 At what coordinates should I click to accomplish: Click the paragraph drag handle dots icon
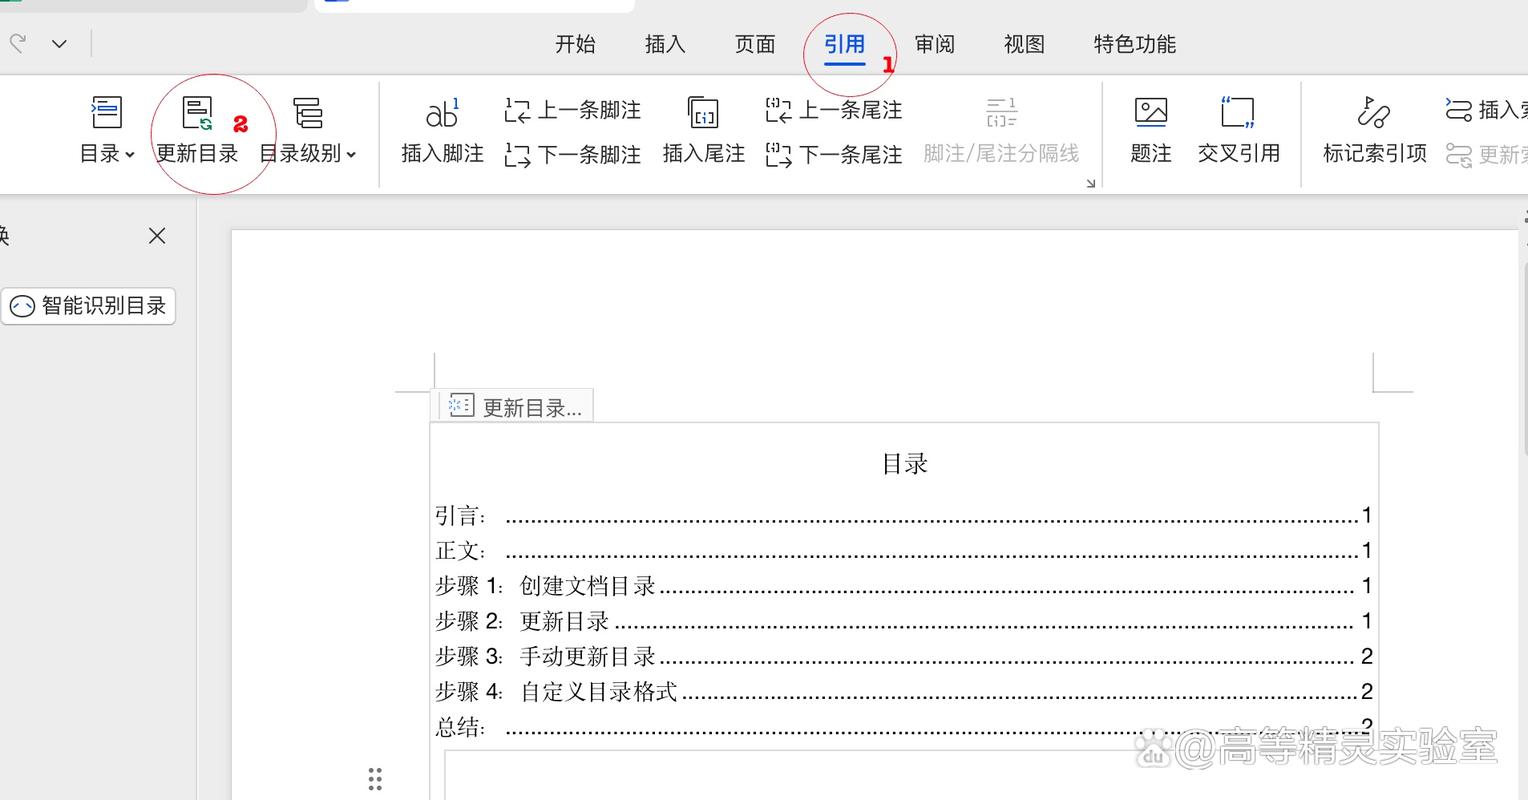point(375,779)
